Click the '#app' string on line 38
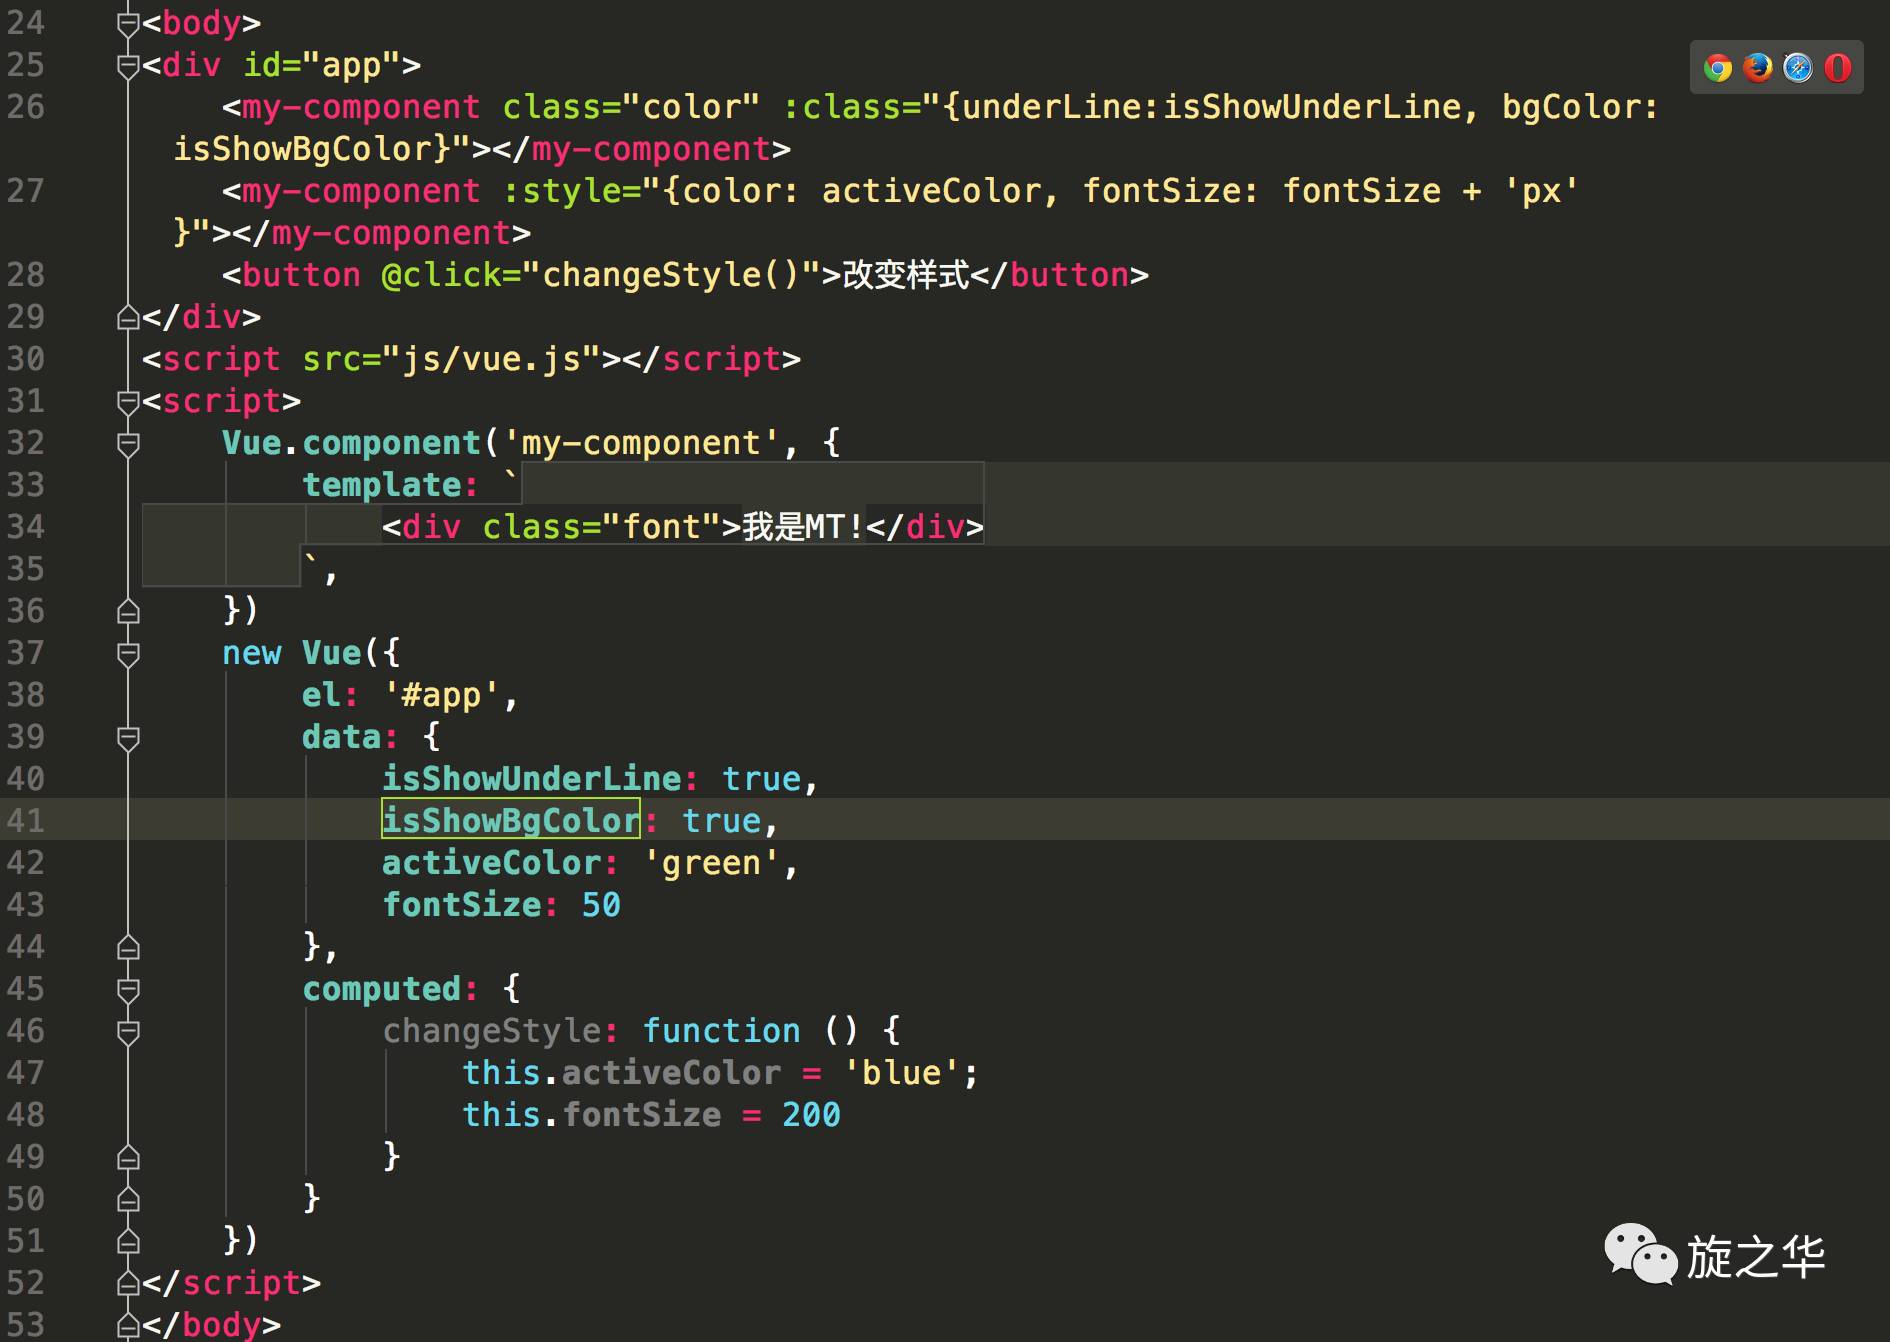 (x=441, y=694)
